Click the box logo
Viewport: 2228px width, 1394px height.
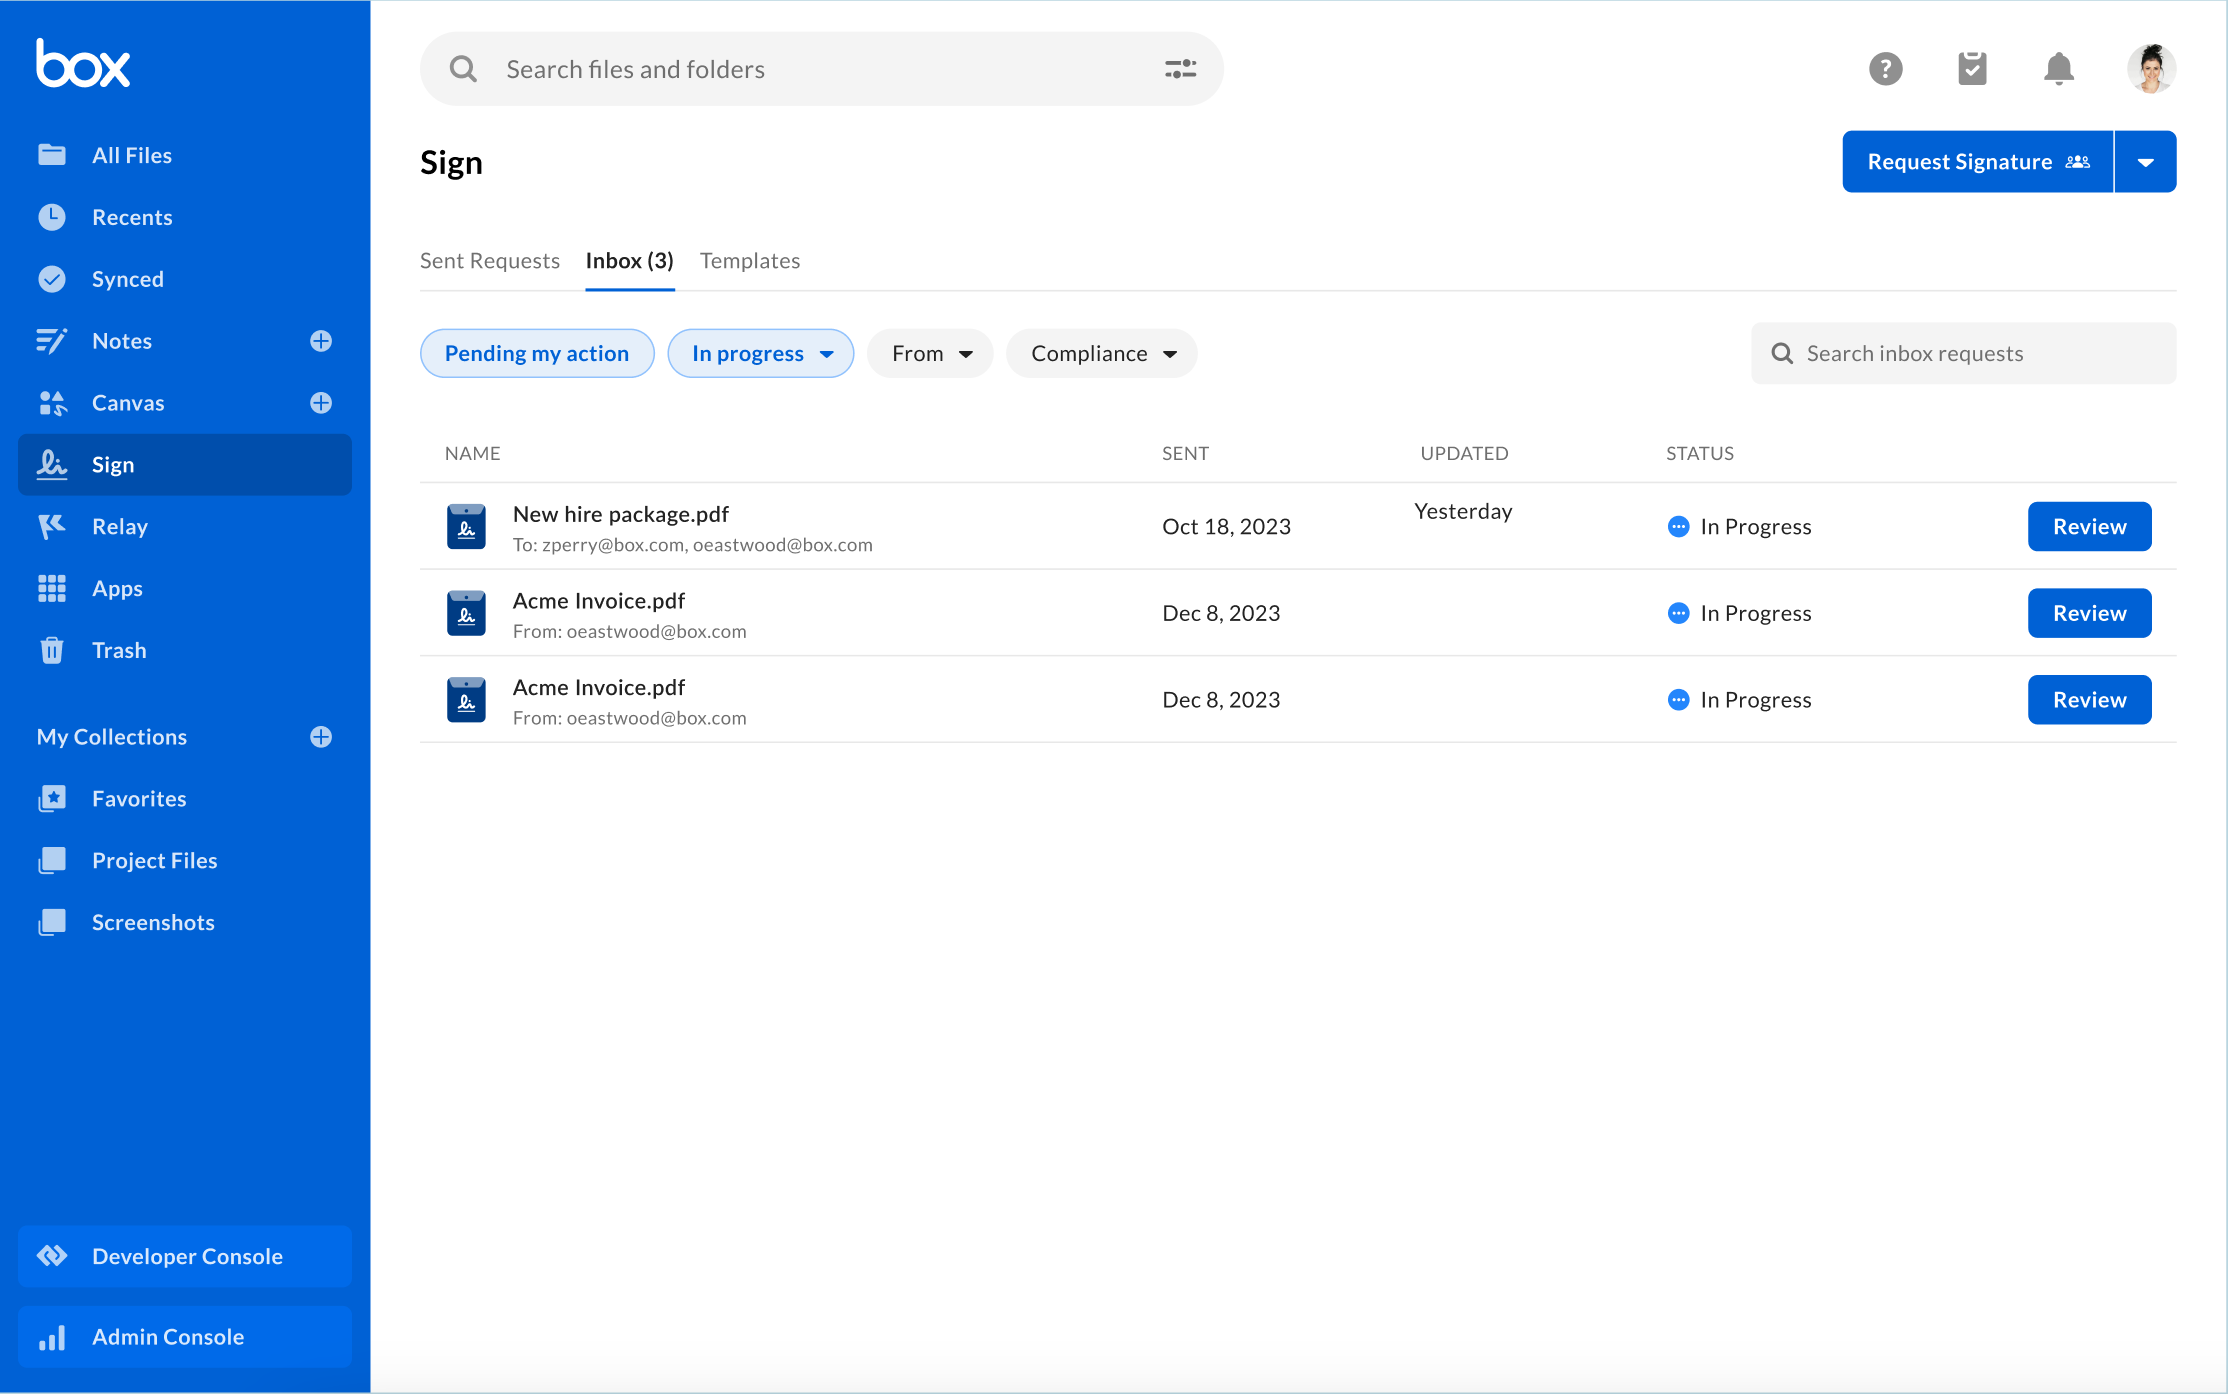click(x=83, y=64)
